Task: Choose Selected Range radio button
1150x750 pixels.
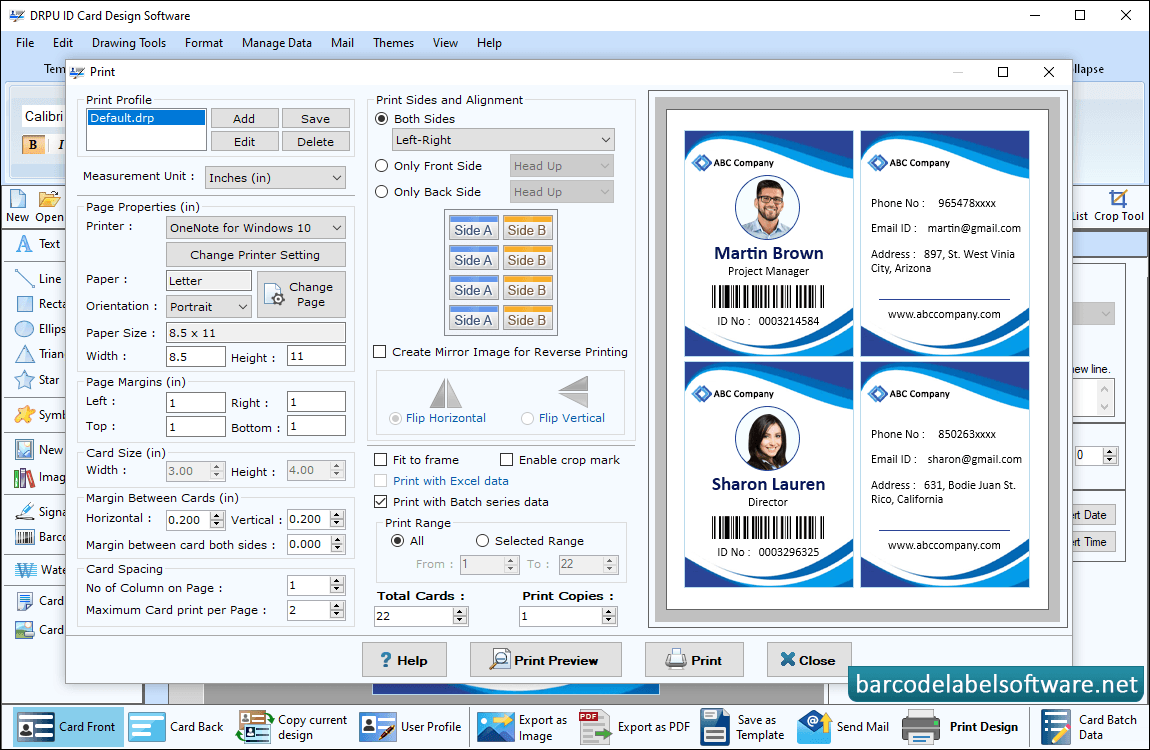Action: (482, 540)
